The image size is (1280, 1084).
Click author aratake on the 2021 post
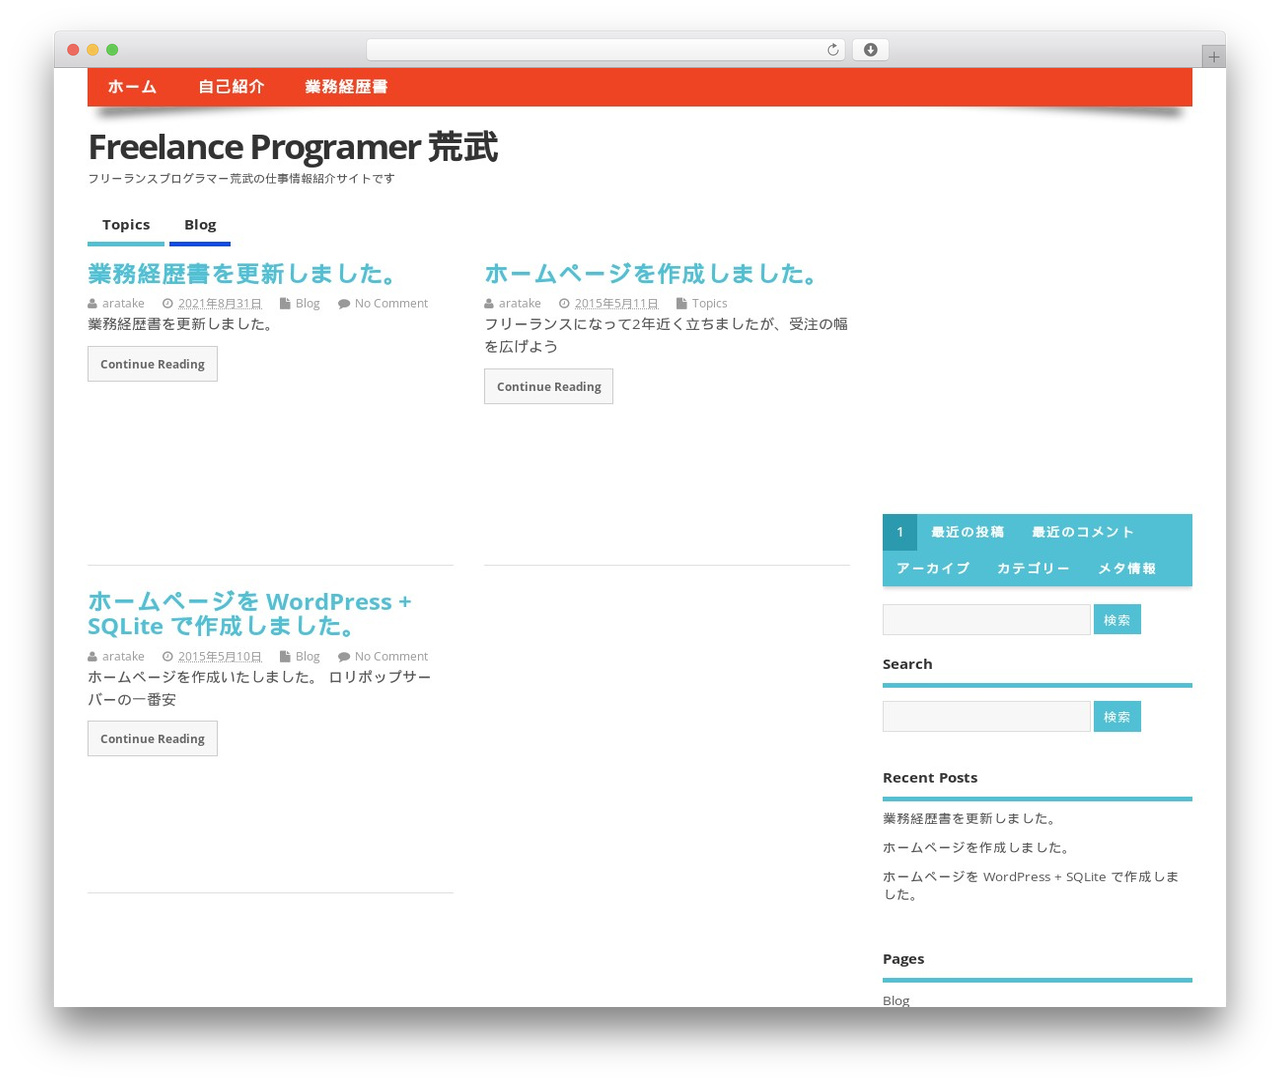[123, 303]
